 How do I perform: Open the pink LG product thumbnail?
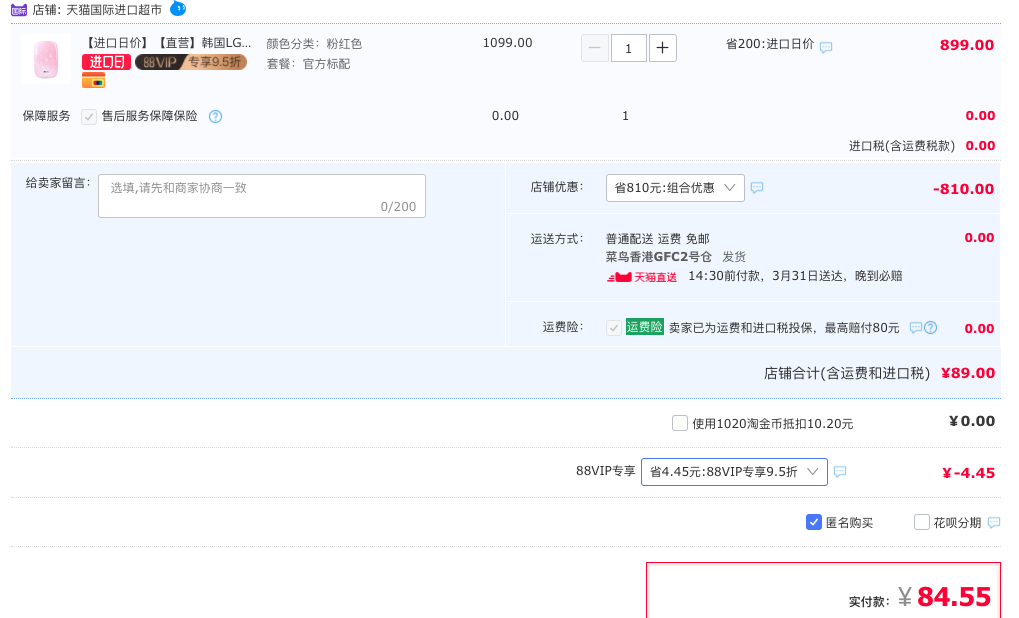pyautogui.click(x=45, y=59)
